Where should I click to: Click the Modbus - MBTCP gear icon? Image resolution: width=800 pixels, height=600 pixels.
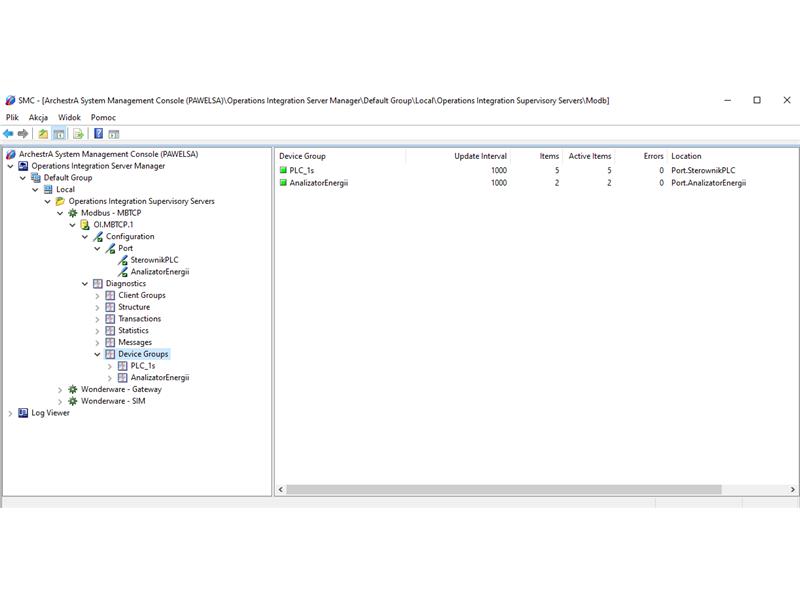tap(73, 213)
